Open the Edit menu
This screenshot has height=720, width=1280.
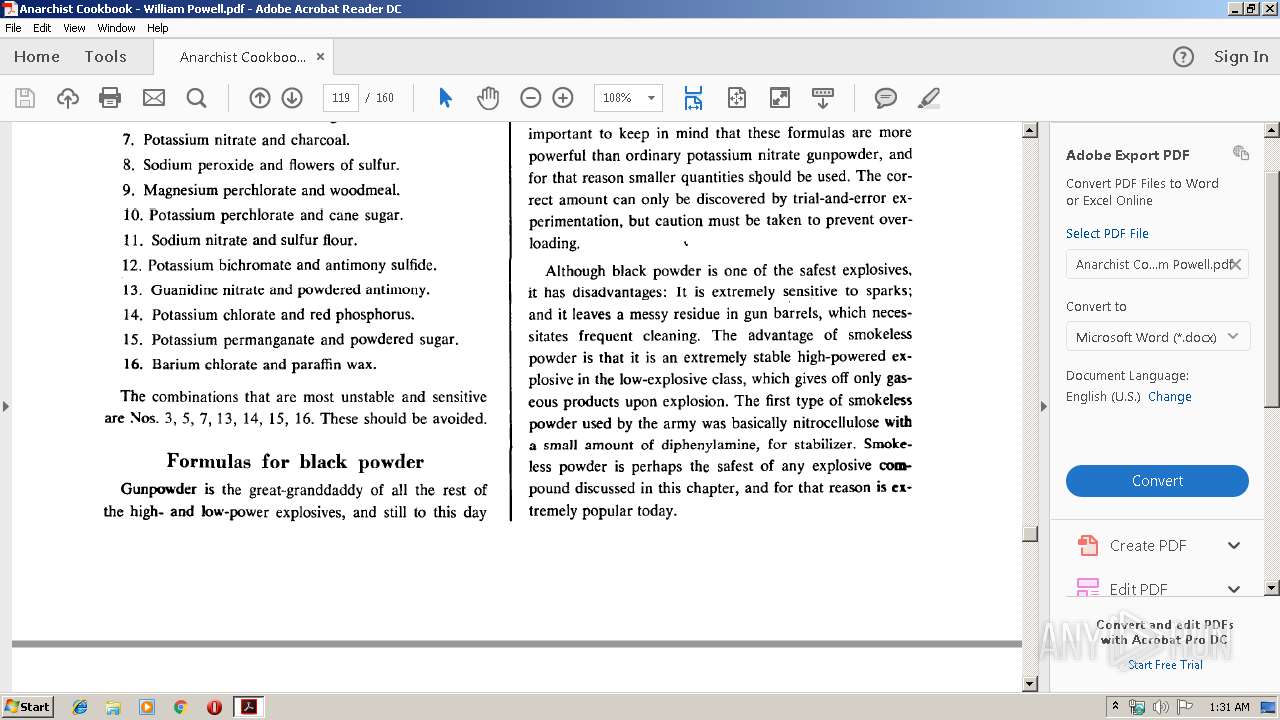[x=42, y=28]
